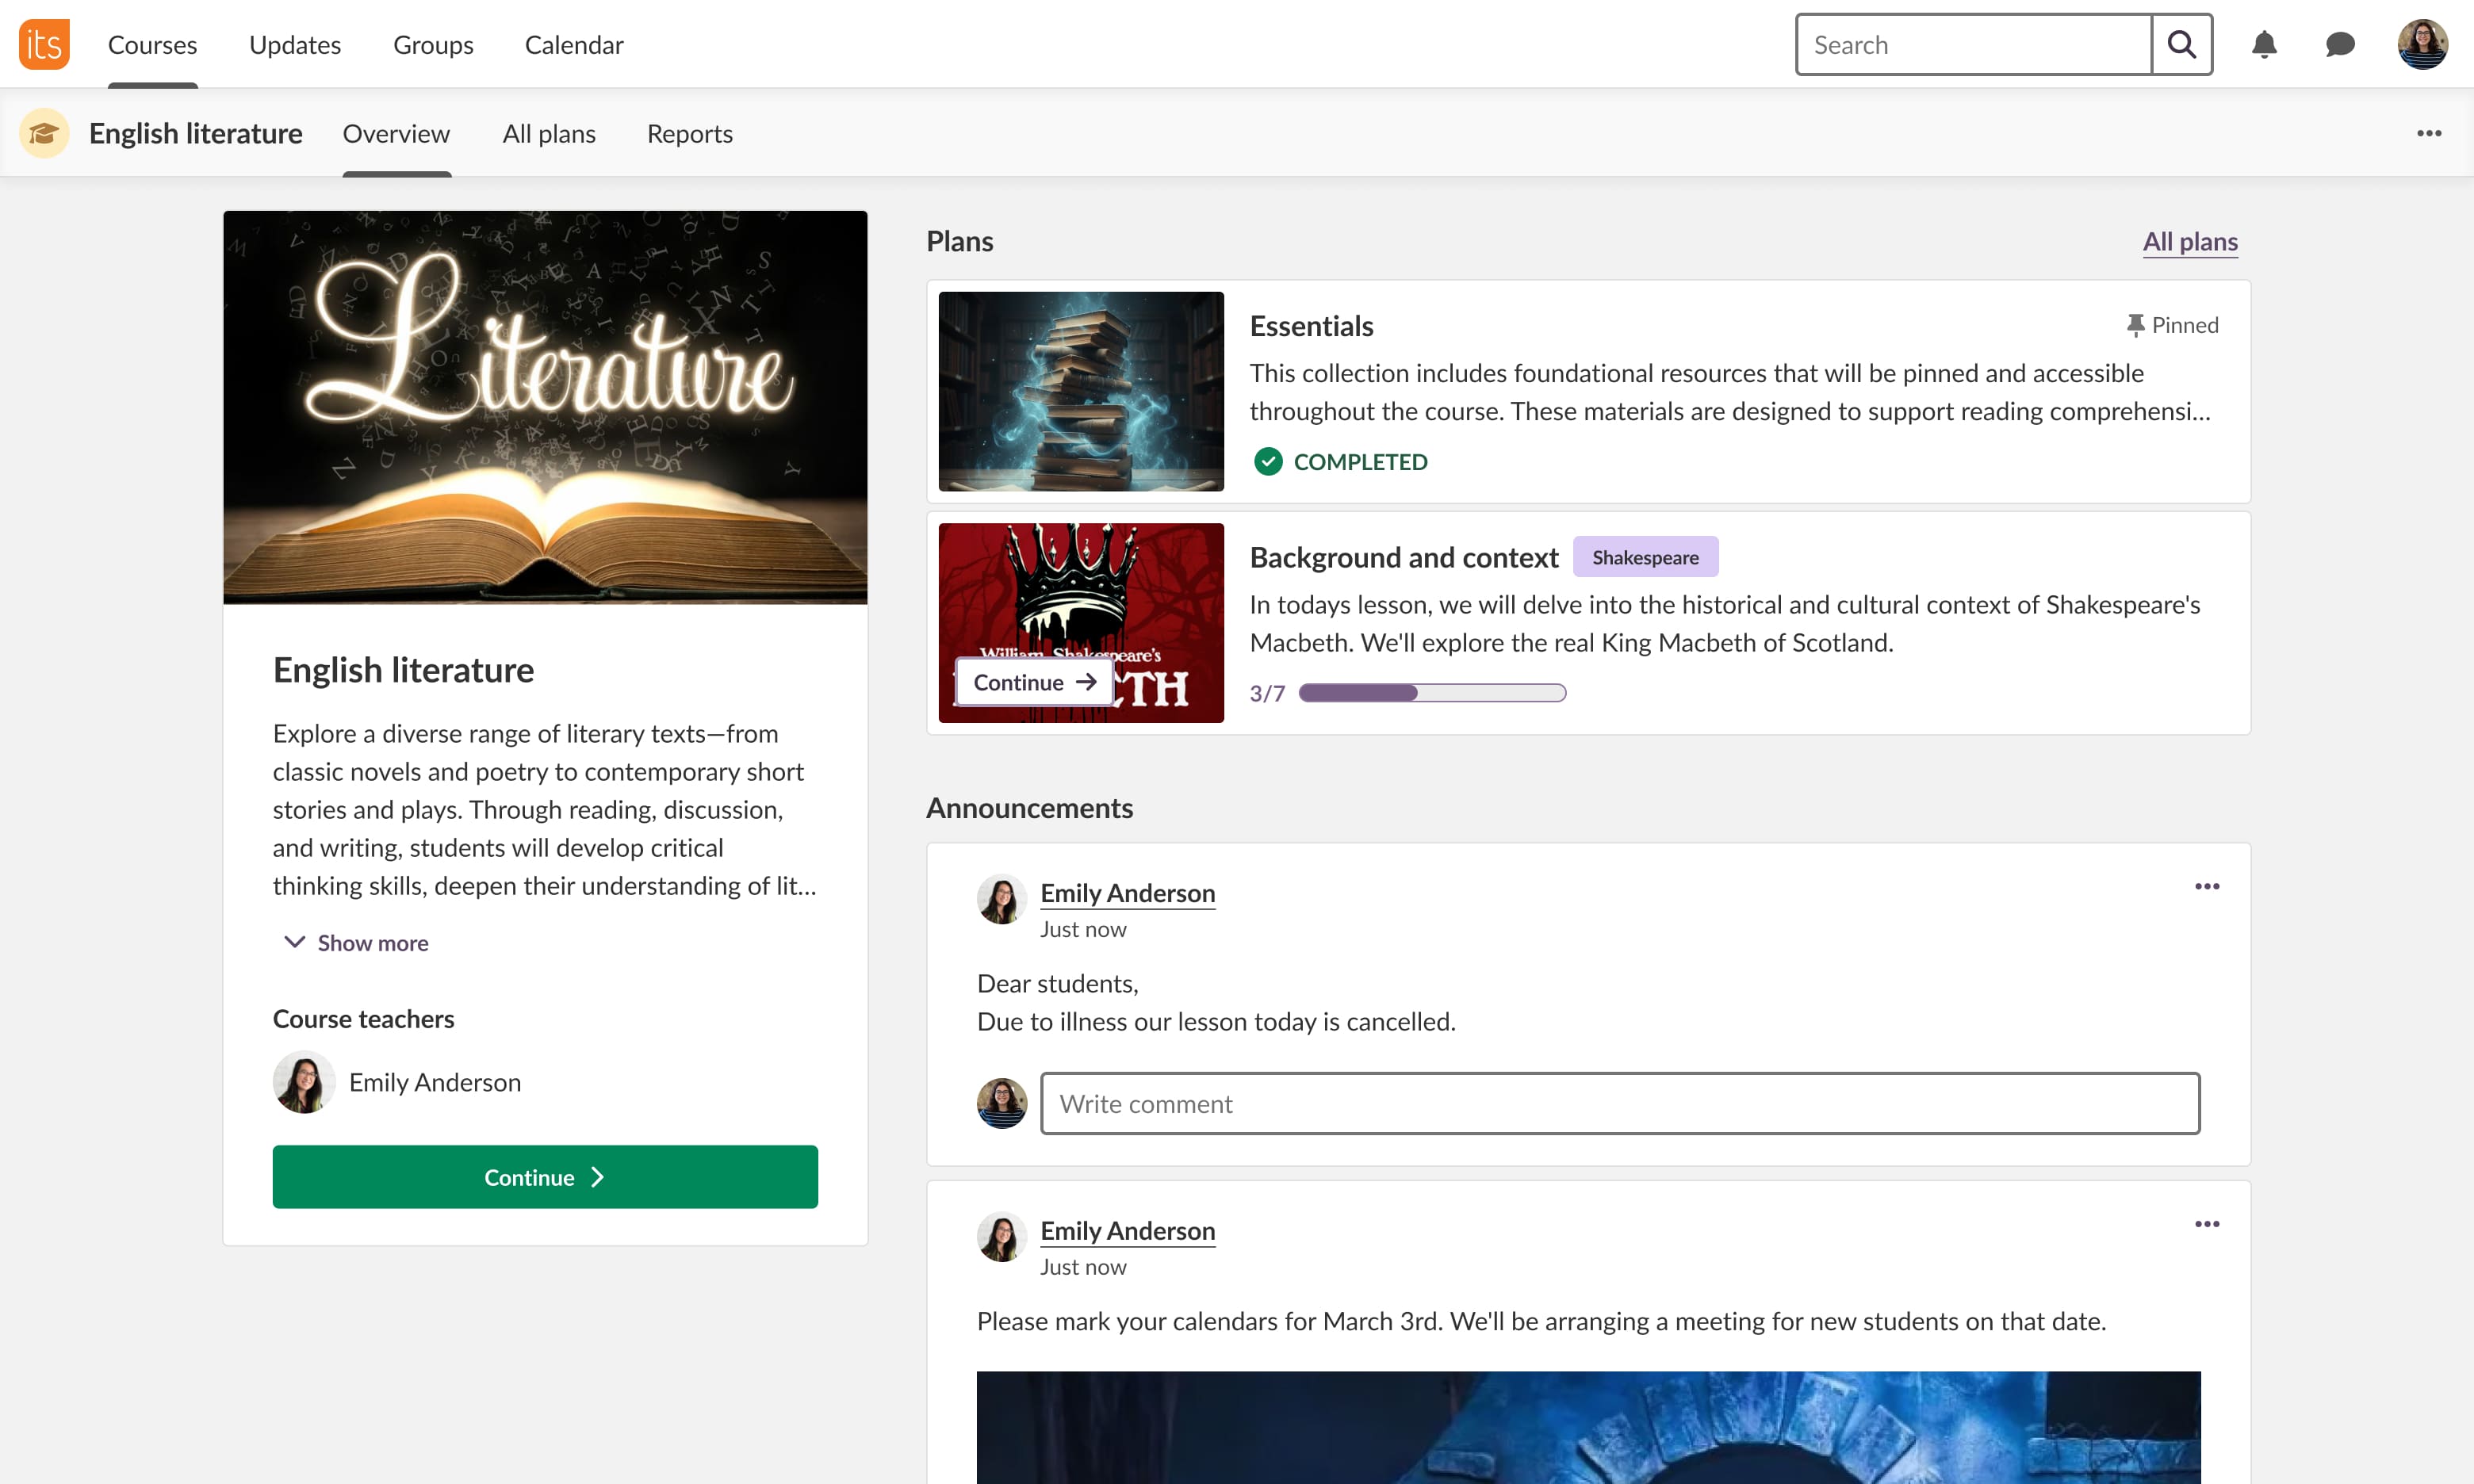Viewport: 2474px width, 1484px height.
Task: Click the English literature course cap icon
Action: (44, 133)
